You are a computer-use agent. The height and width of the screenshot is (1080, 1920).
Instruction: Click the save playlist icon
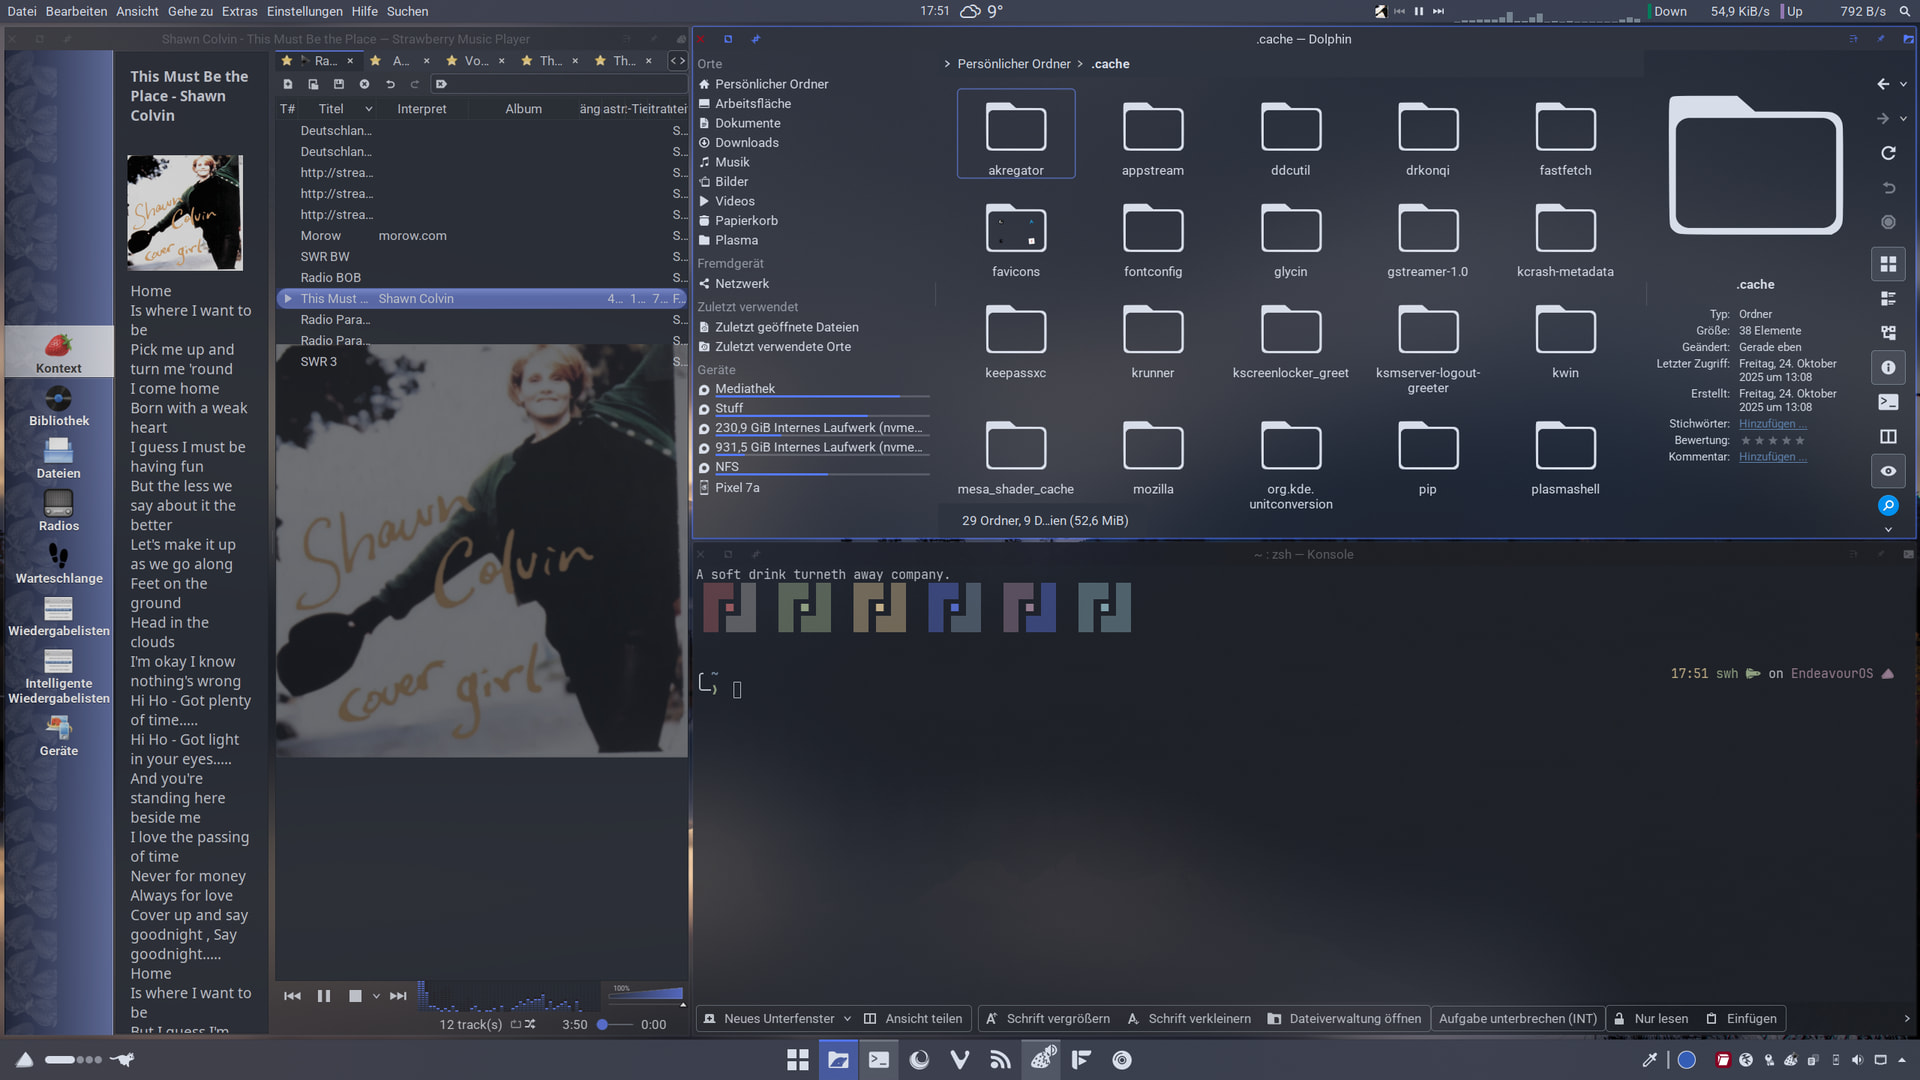(x=338, y=84)
